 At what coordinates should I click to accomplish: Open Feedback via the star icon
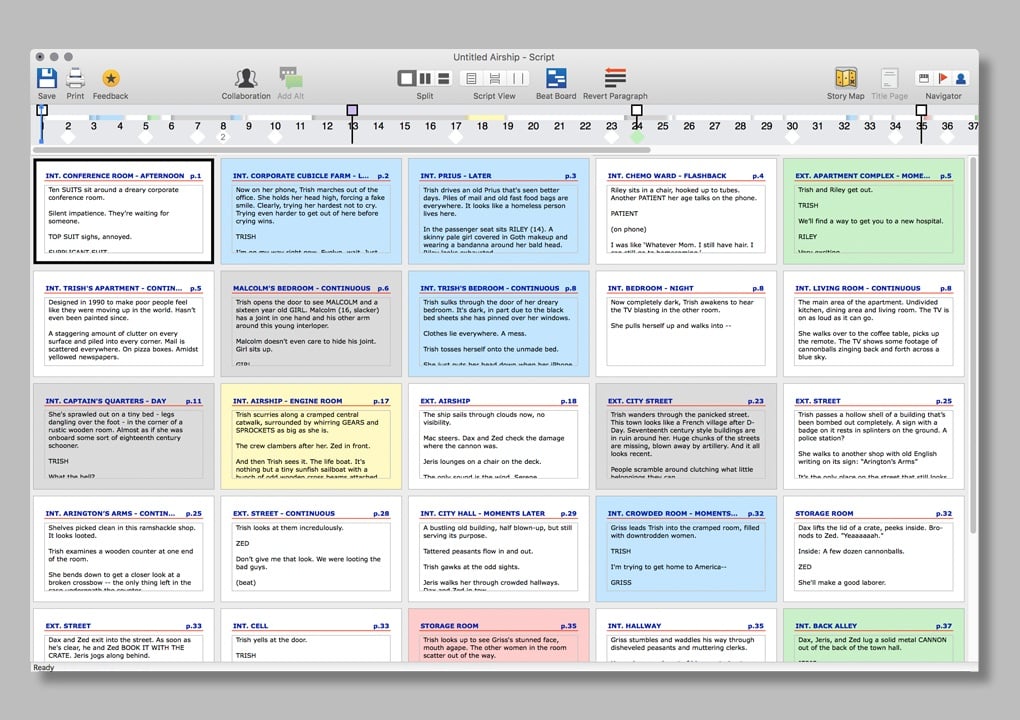tap(111, 78)
